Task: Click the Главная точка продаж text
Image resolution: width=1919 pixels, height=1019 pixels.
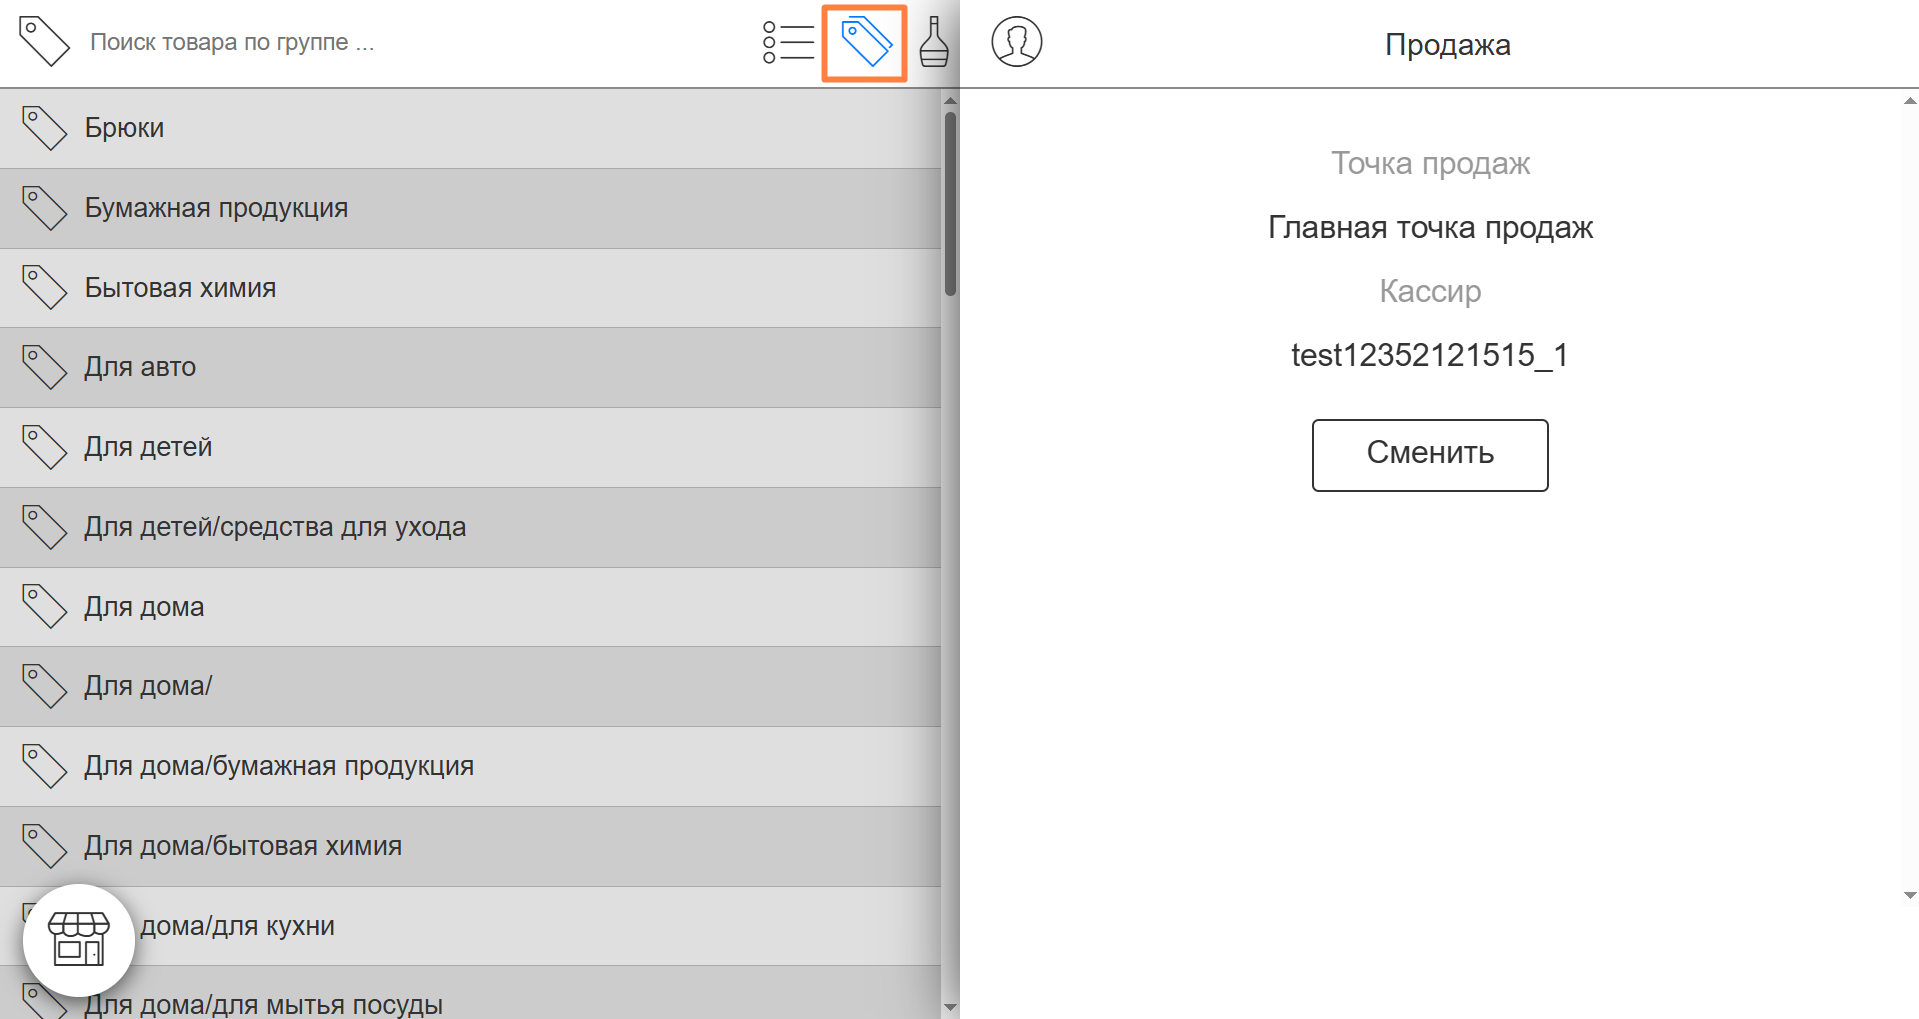Action: click(1430, 228)
